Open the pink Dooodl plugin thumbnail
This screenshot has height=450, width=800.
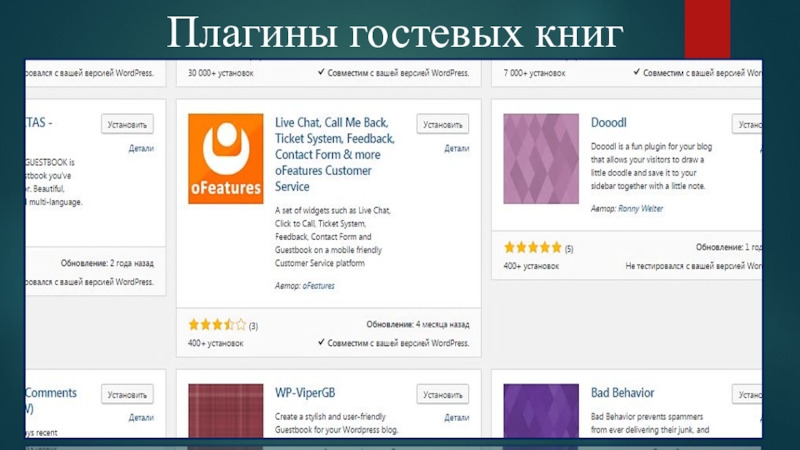click(x=541, y=159)
